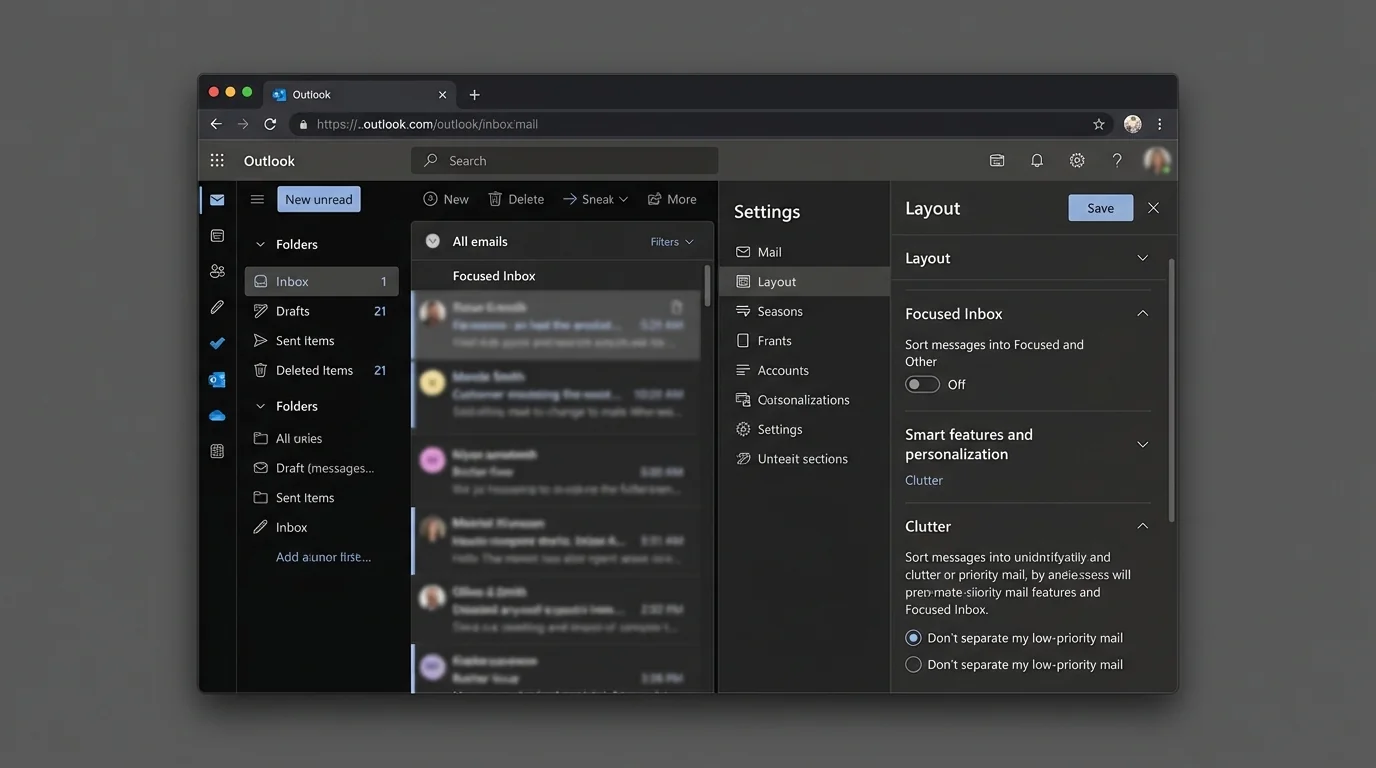Open the app launcher grid icon

click(x=217, y=159)
